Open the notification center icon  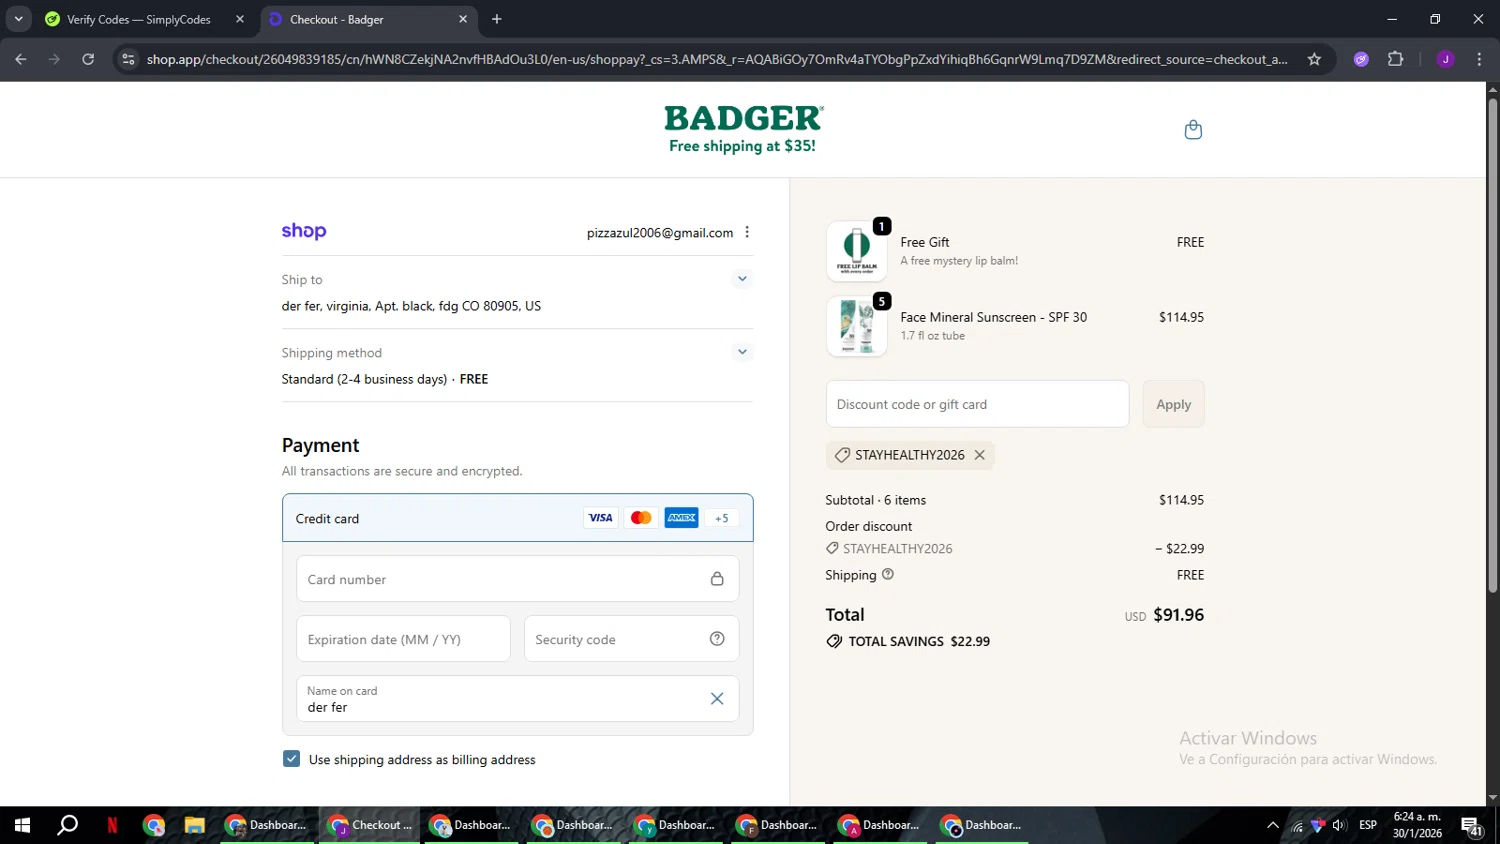1472,825
